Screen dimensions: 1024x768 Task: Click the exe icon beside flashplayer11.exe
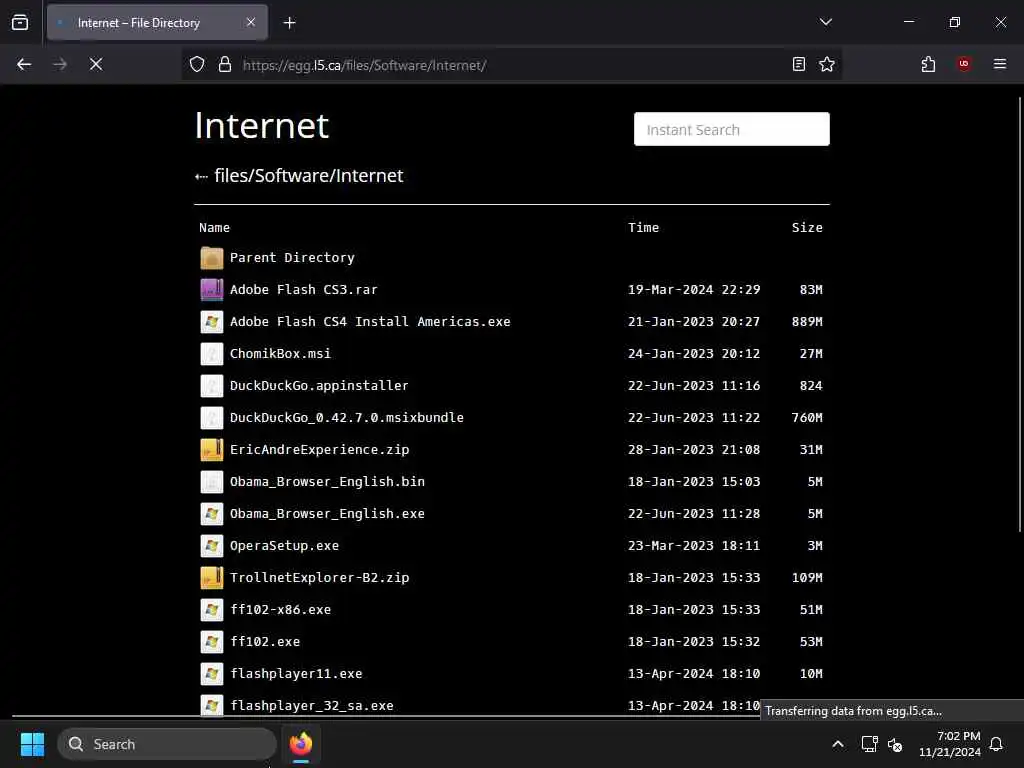coord(212,674)
